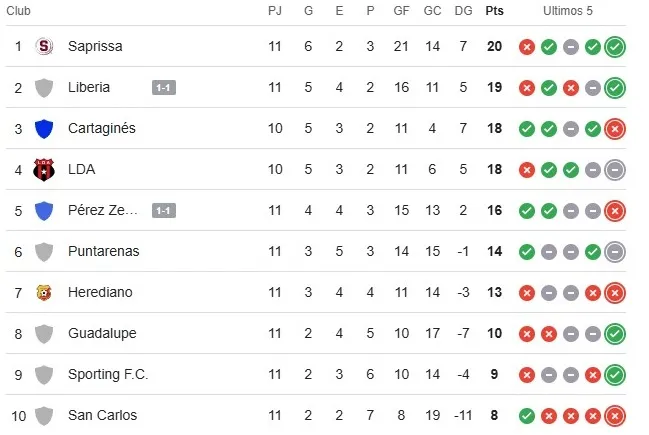
Task: Click the Cartaginés blue shield icon
Action: [44, 129]
